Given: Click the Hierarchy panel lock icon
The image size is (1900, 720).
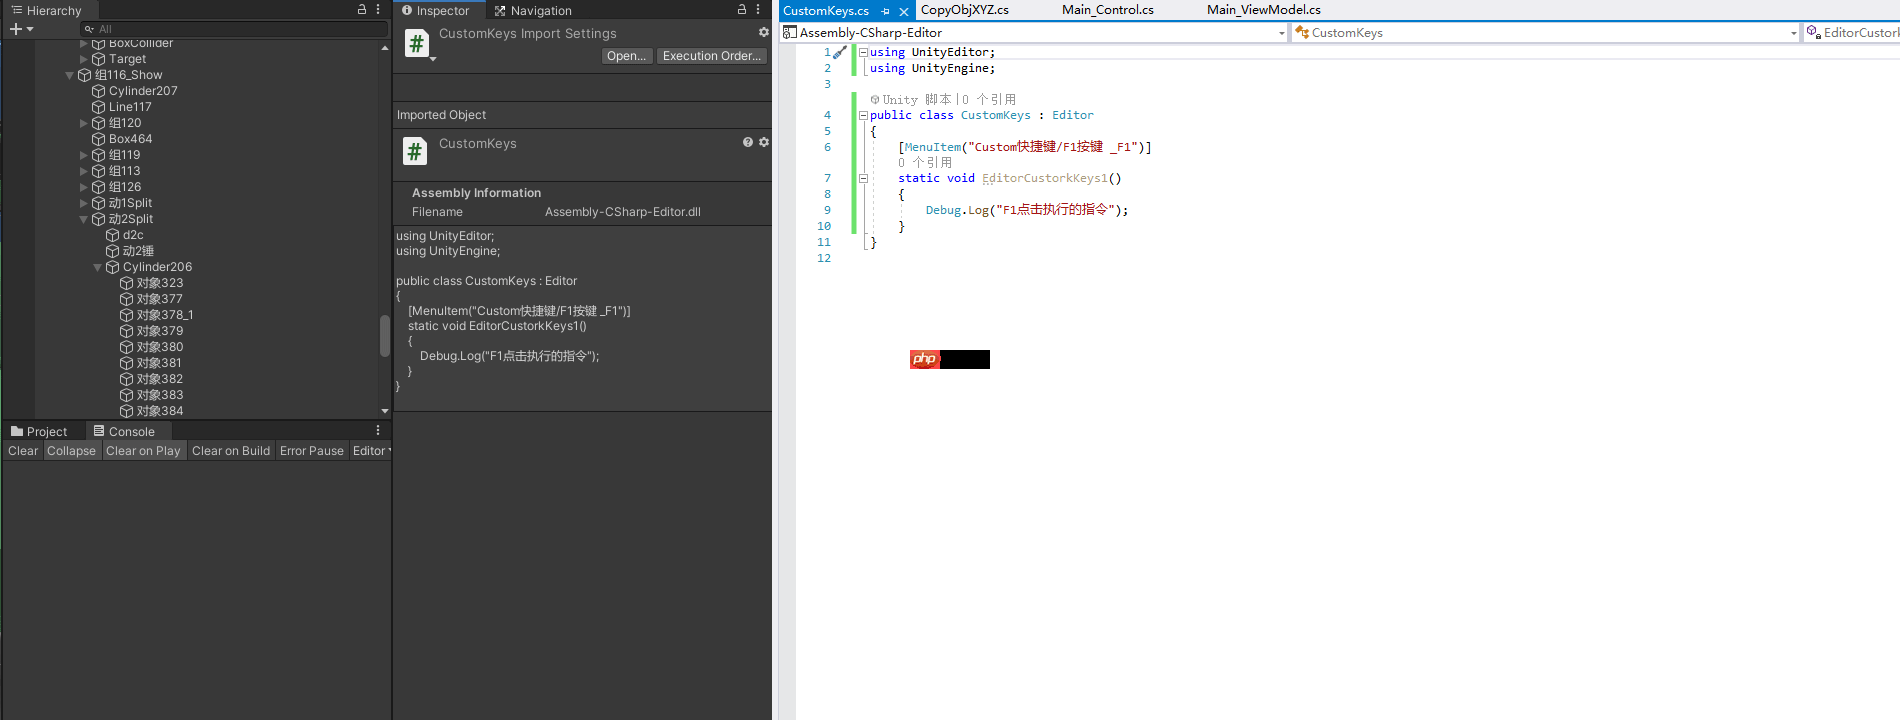Looking at the screenshot, I should pyautogui.click(x=362, y=9).
